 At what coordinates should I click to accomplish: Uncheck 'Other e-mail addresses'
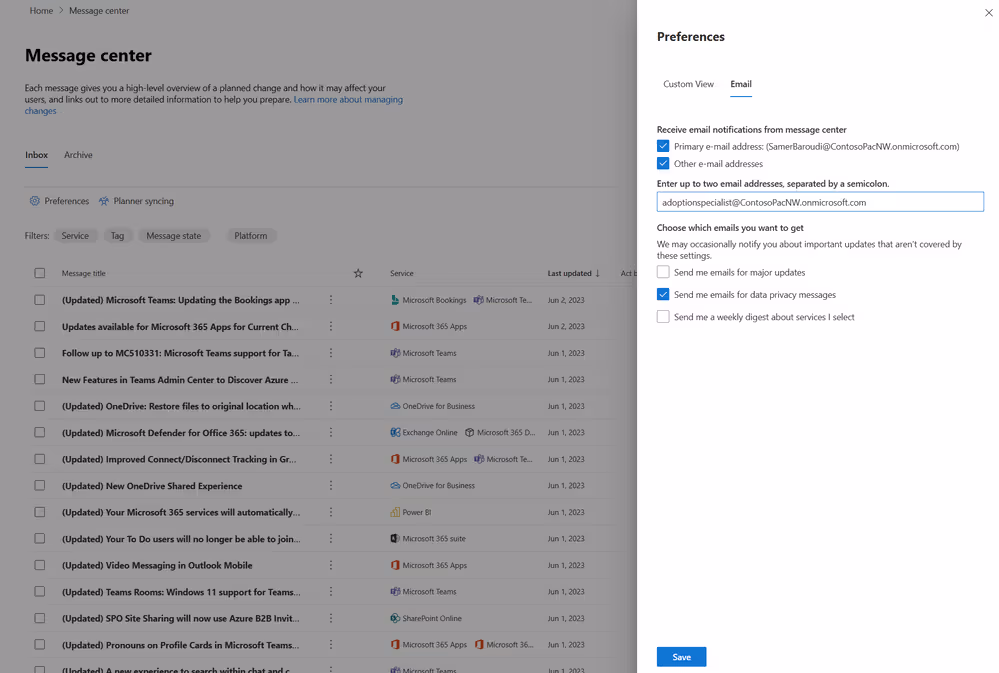click(x=663, y=162)
